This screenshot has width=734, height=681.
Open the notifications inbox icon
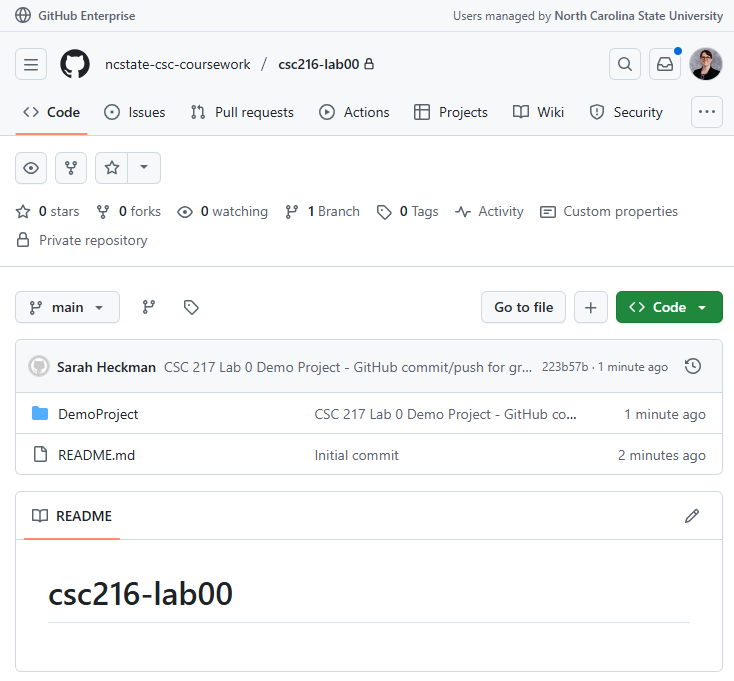pyautogui.click(x=665, y=64)
